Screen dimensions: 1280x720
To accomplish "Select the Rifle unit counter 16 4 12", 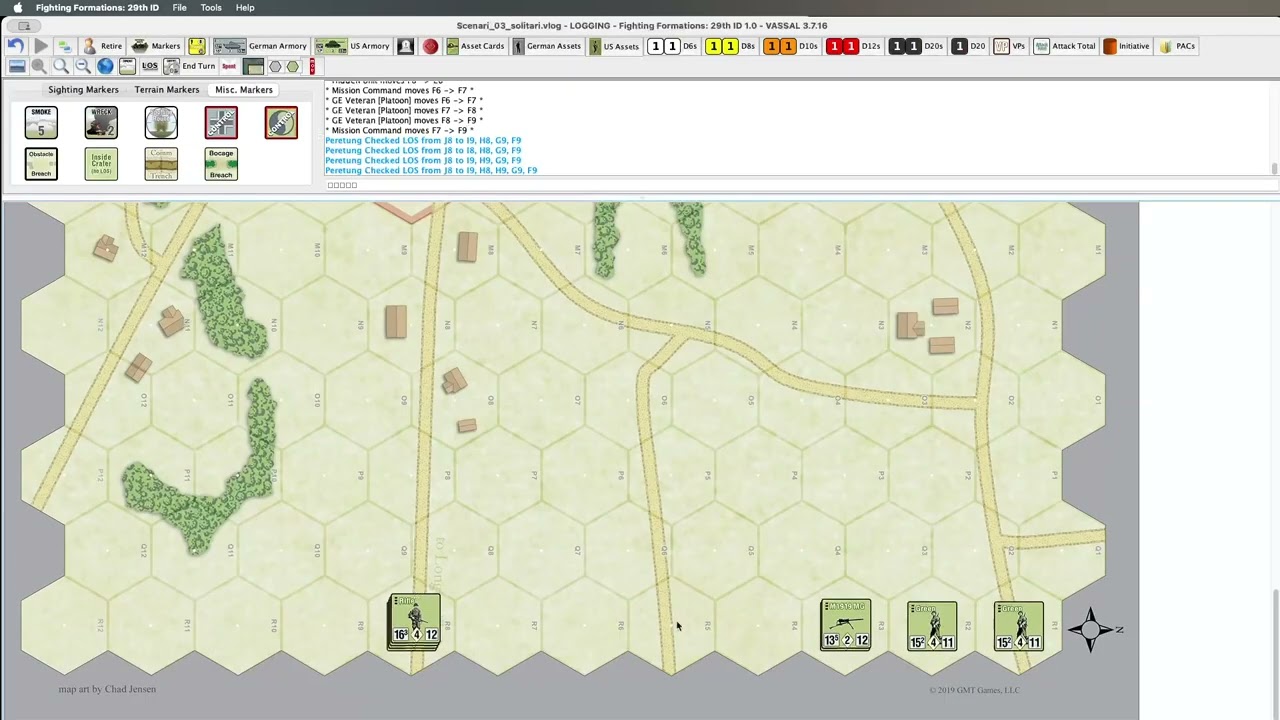I will [414, 621].
